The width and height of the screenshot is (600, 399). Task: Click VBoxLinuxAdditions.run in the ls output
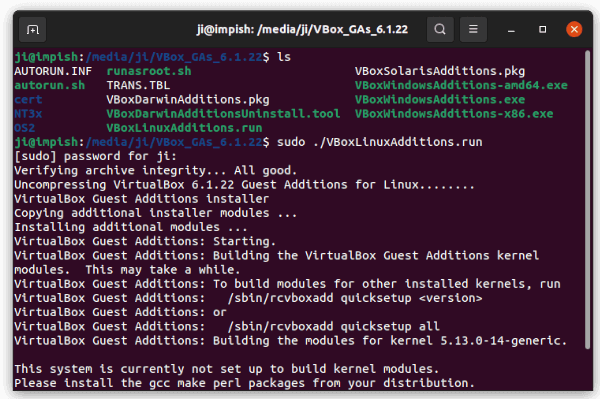(x=184, y=128)
